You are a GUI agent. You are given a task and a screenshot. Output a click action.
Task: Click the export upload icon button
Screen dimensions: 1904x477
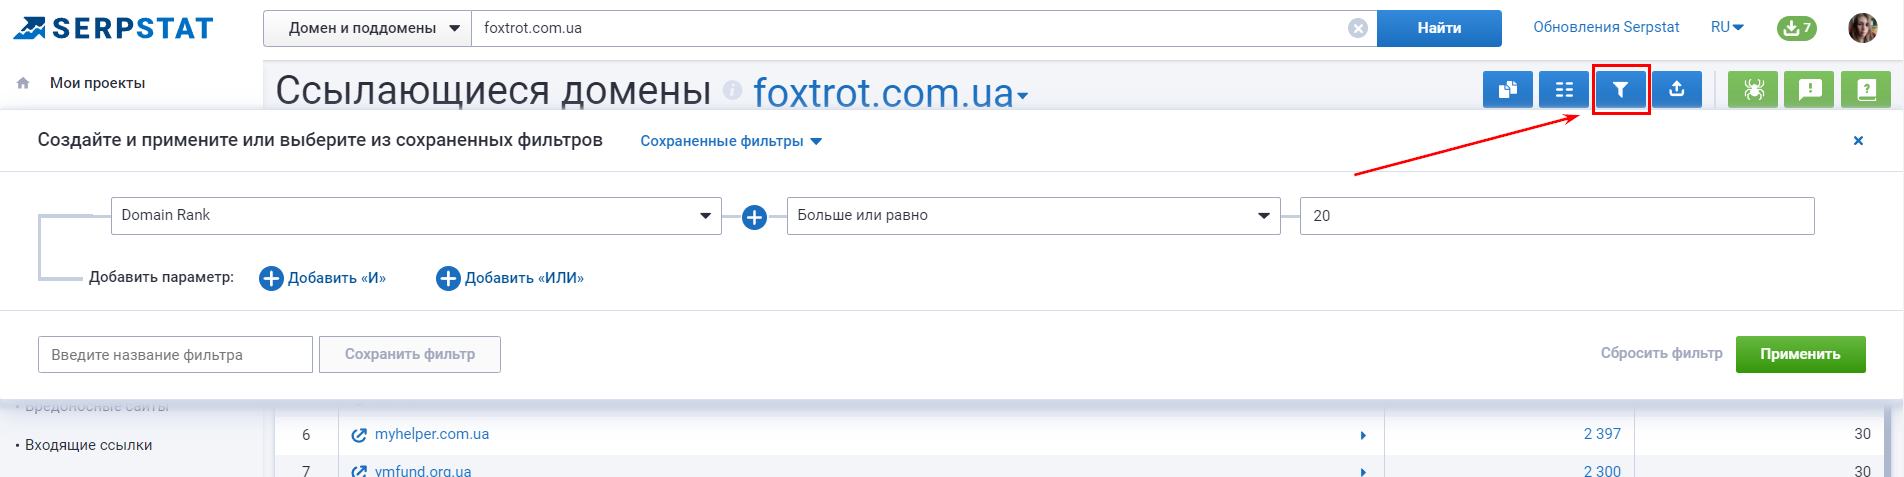click(1677, 90)
